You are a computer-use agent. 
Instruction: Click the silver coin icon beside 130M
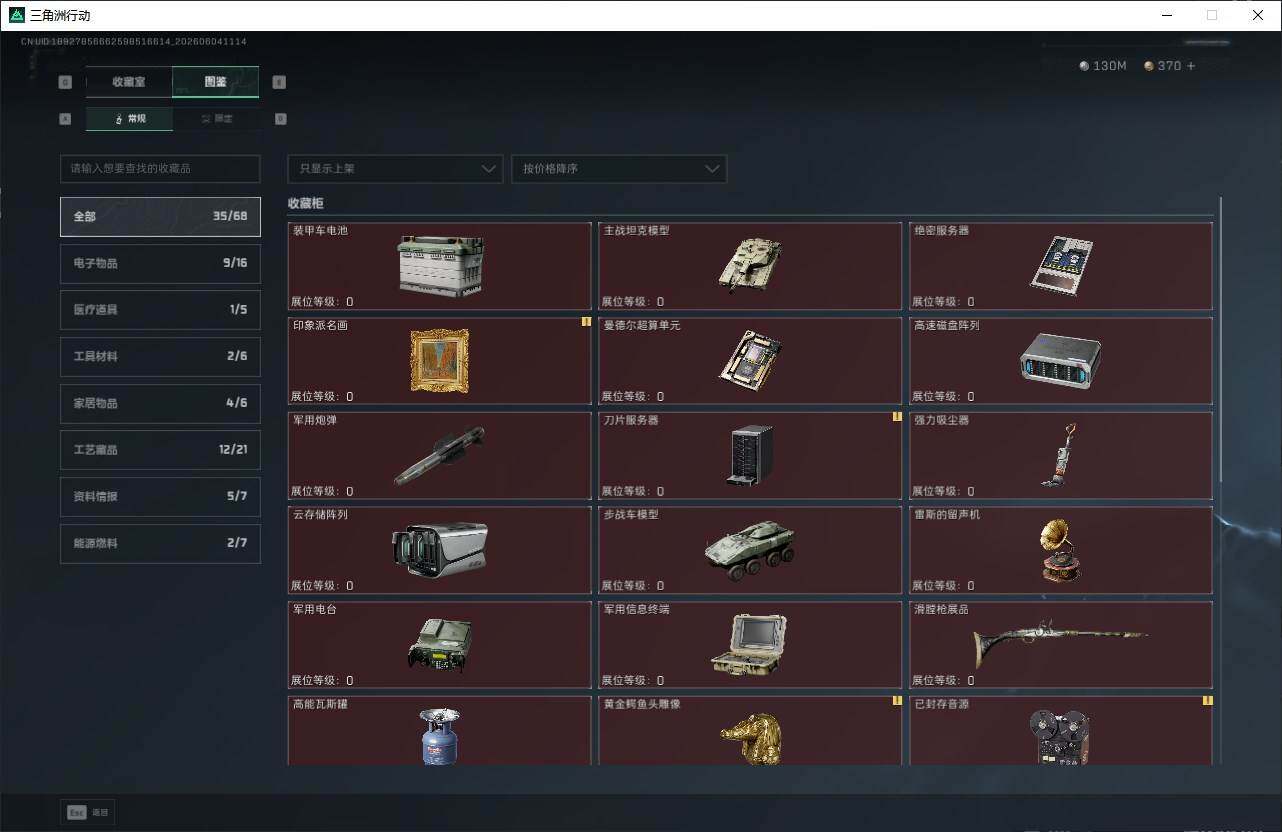point(1085,66)
